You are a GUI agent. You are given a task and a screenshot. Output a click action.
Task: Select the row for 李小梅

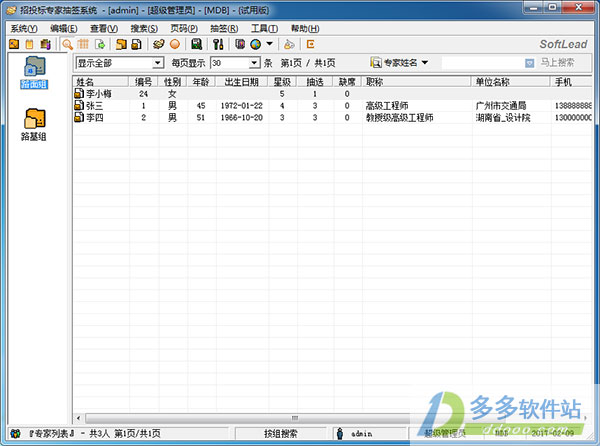point(333,93)
